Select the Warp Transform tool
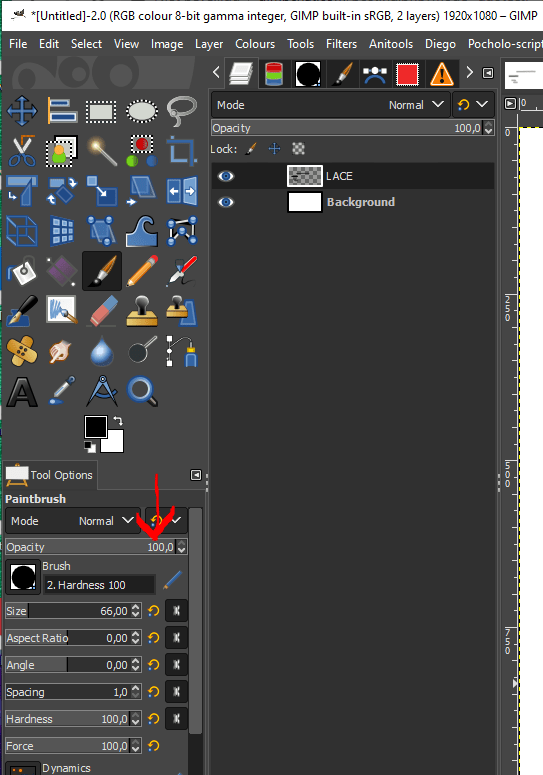543x775 pixels. coord(142,231)
